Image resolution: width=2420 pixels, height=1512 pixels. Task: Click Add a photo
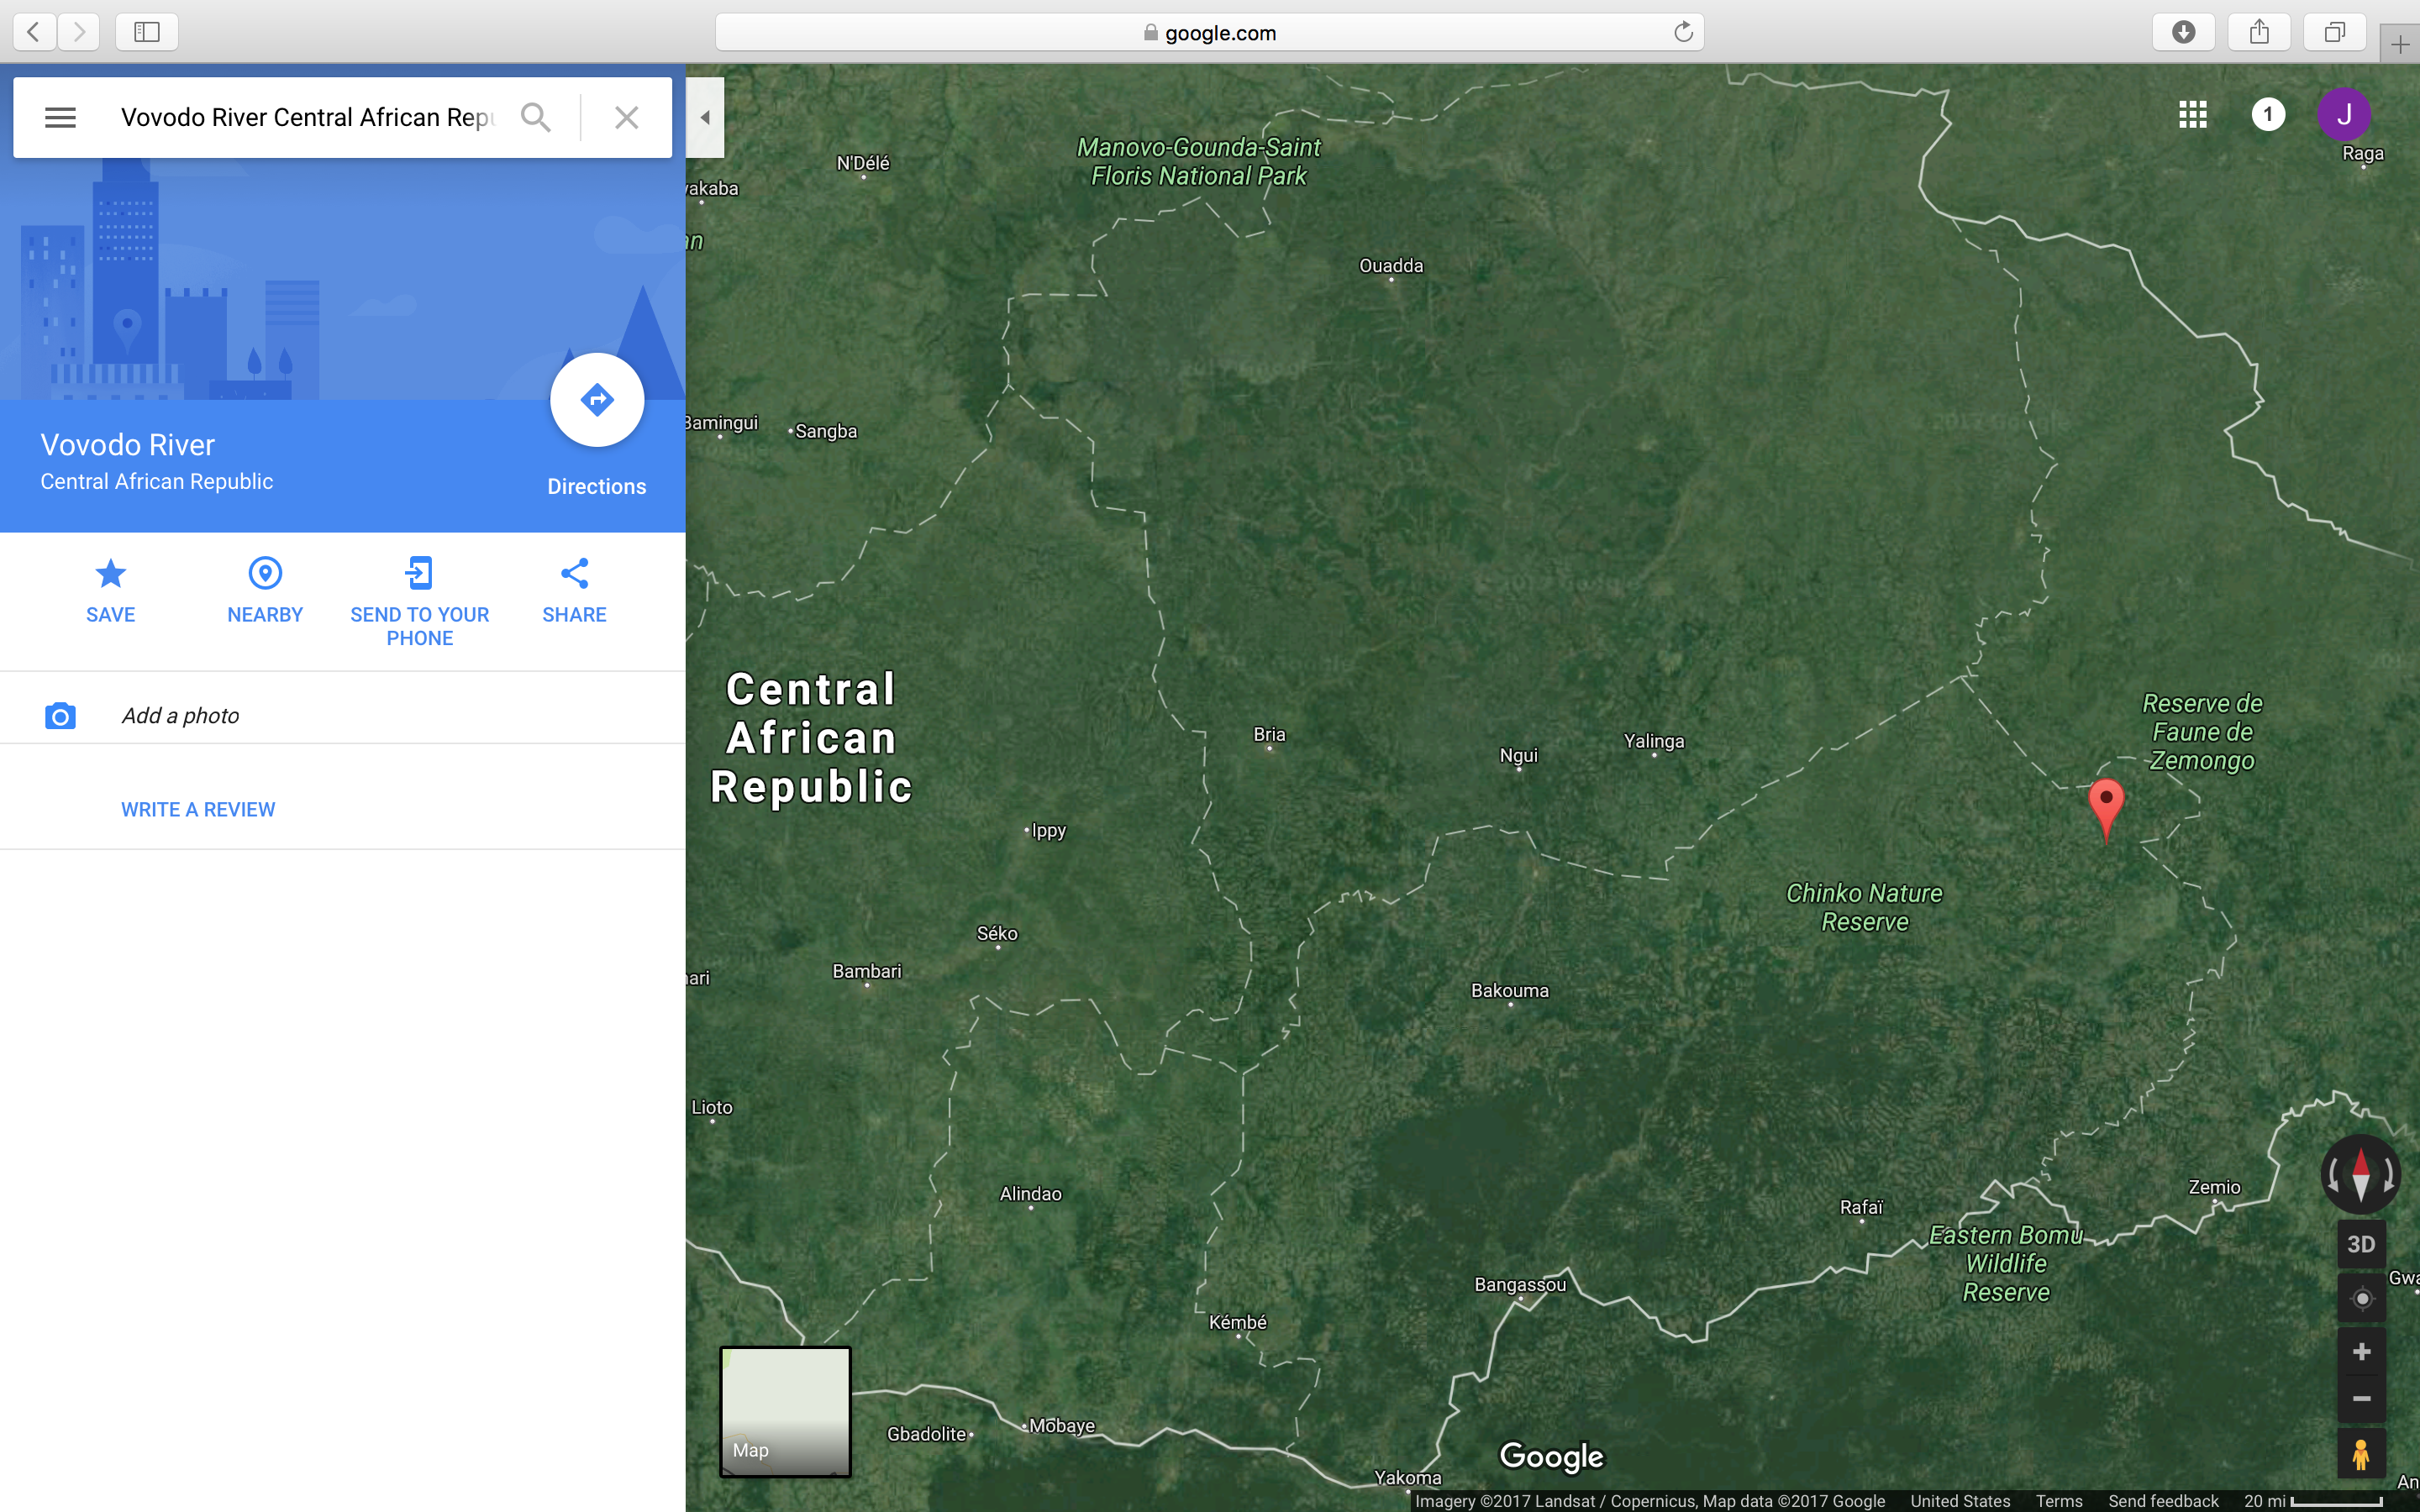[180, 716]
